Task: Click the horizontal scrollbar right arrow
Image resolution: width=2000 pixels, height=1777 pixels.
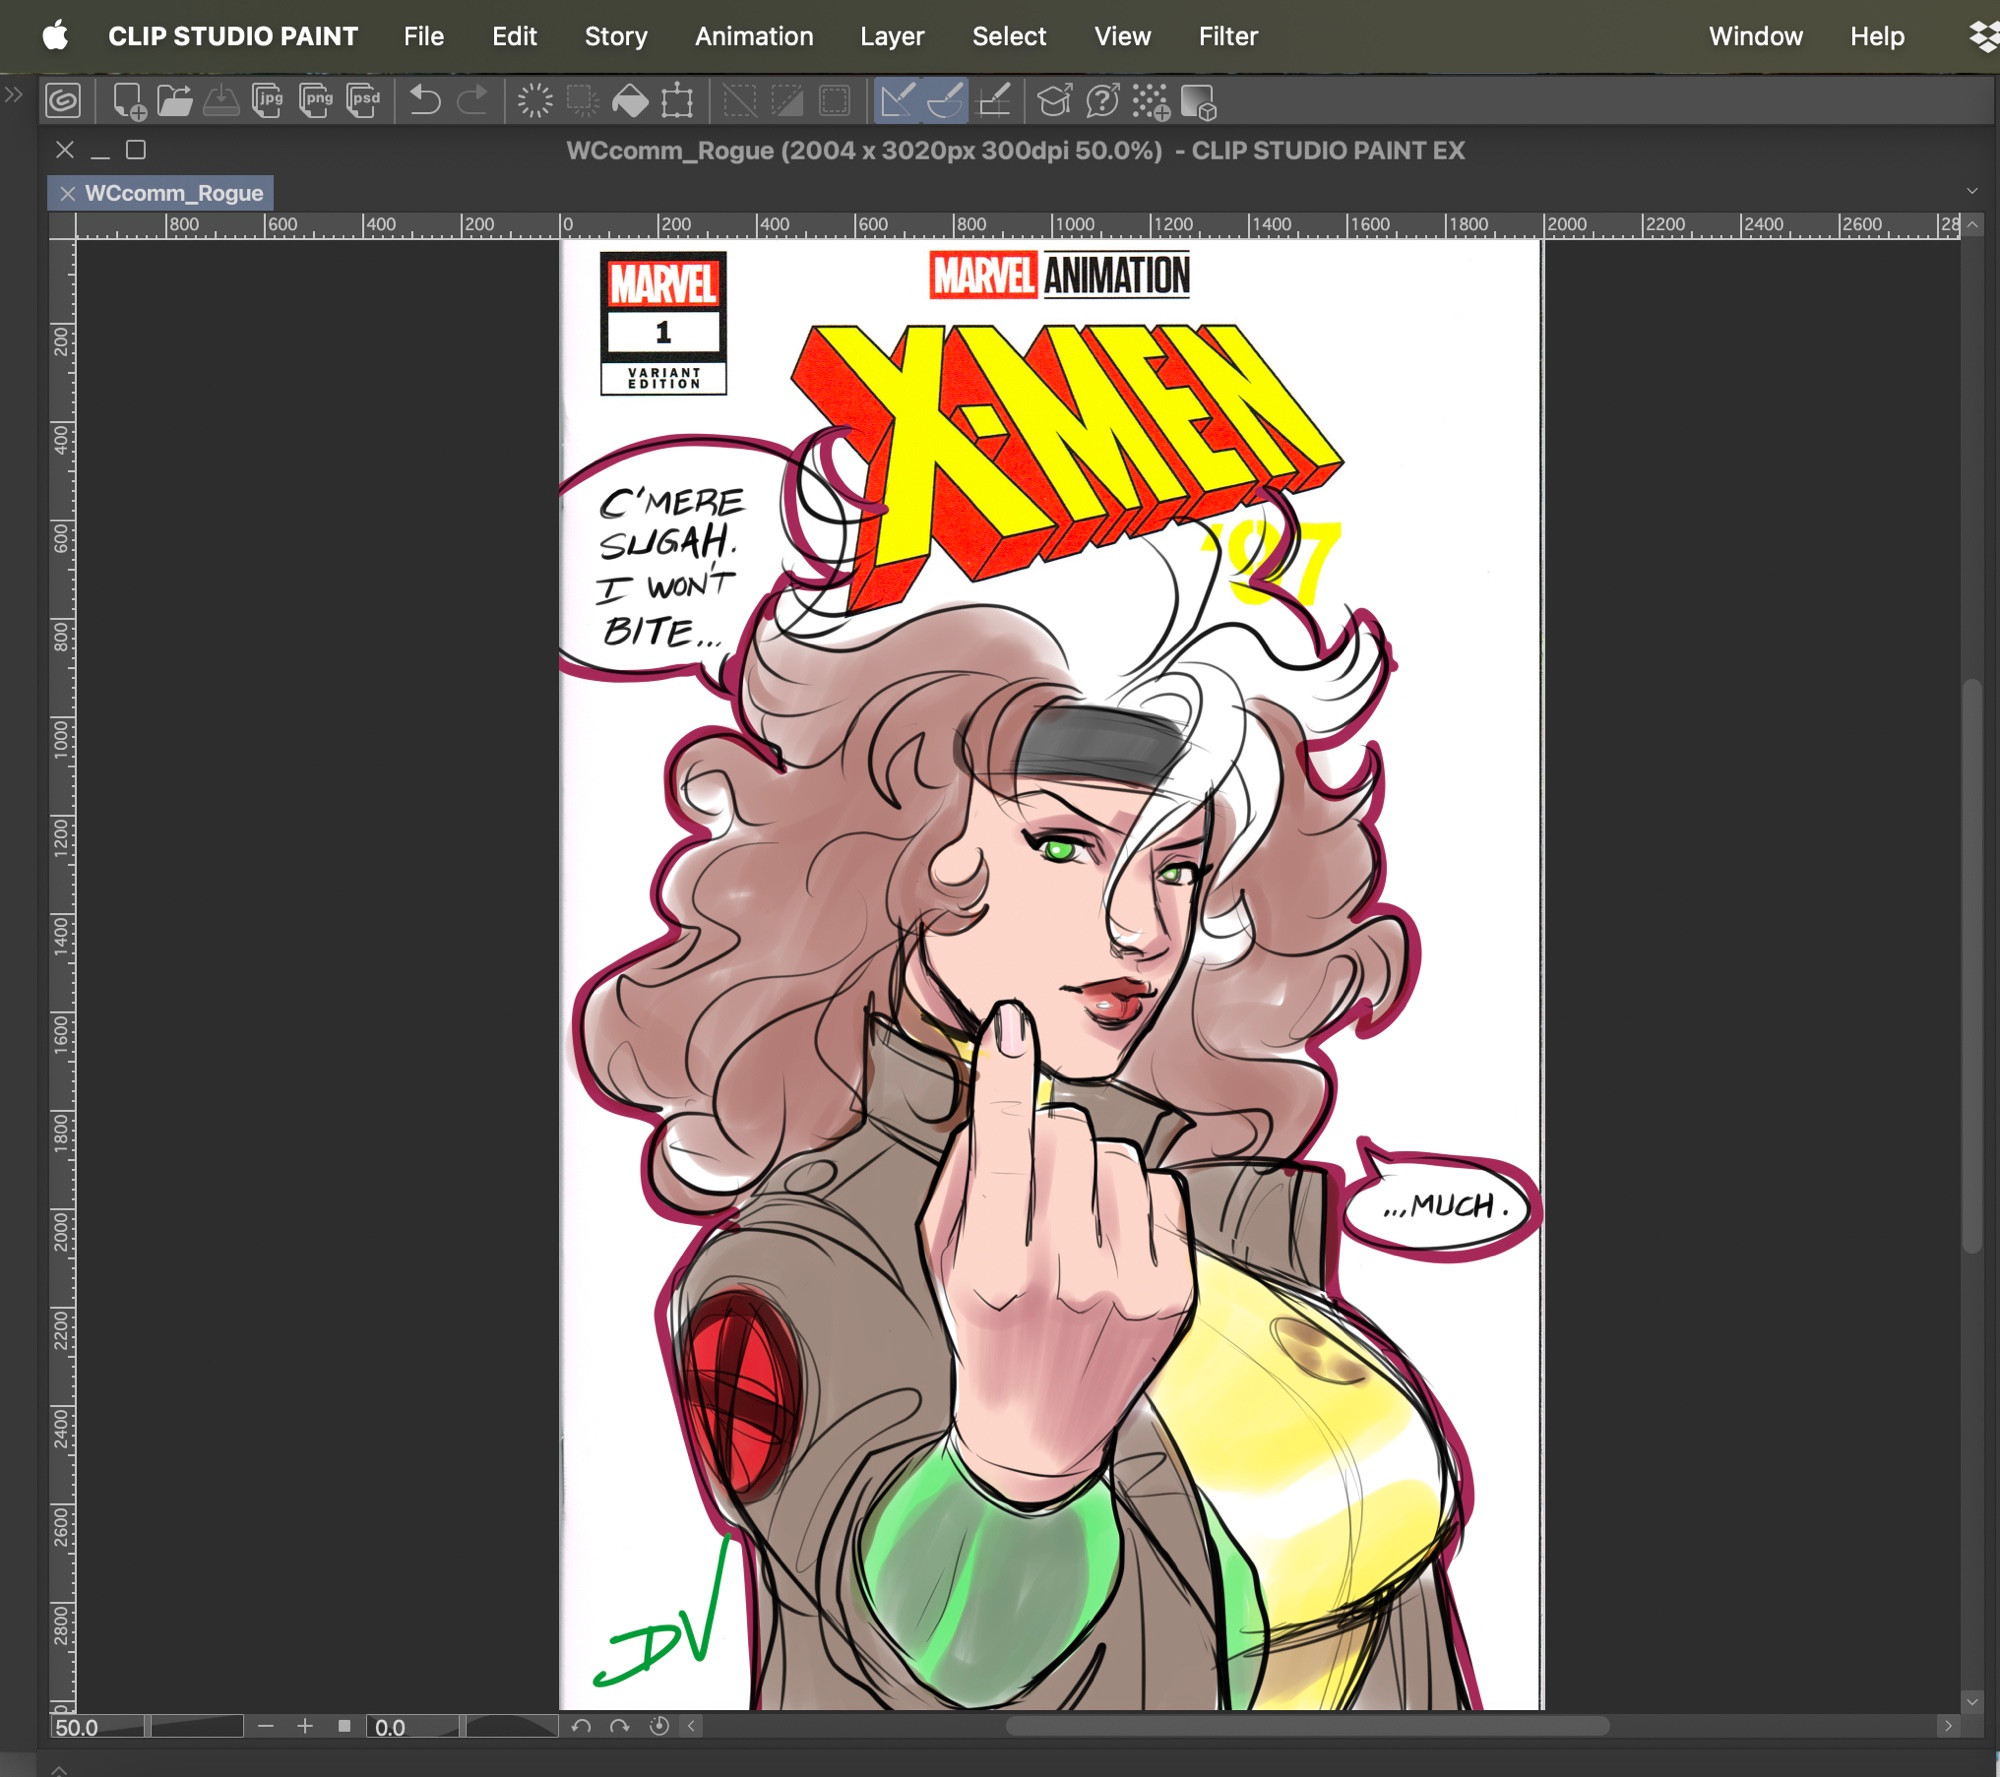Action: point(1947,1726)
